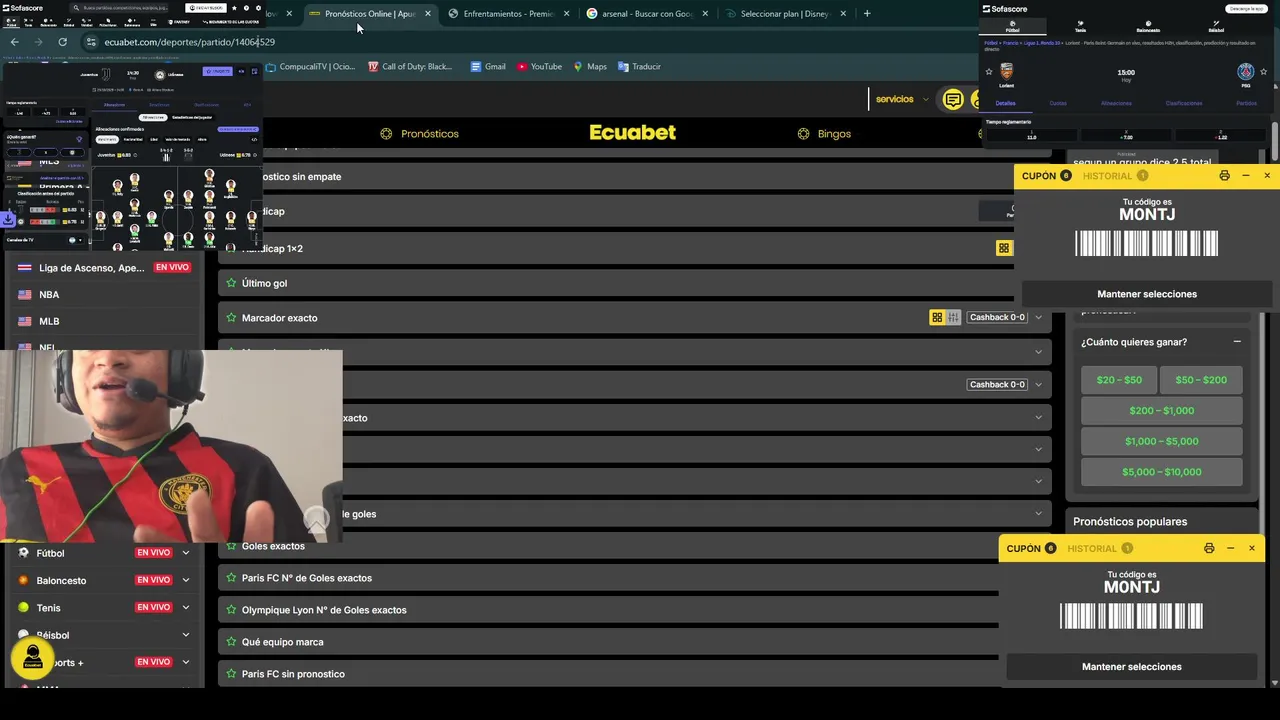Click the Bingos ball icon
The image size is (1280, 720).
803,134
